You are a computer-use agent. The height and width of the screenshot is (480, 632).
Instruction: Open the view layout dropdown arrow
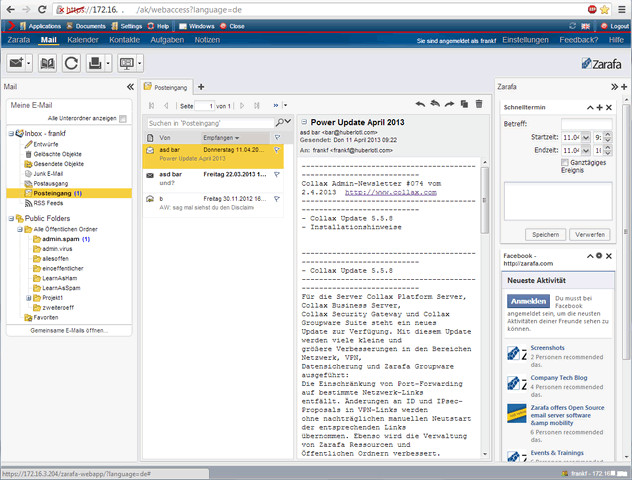[139, 63]
